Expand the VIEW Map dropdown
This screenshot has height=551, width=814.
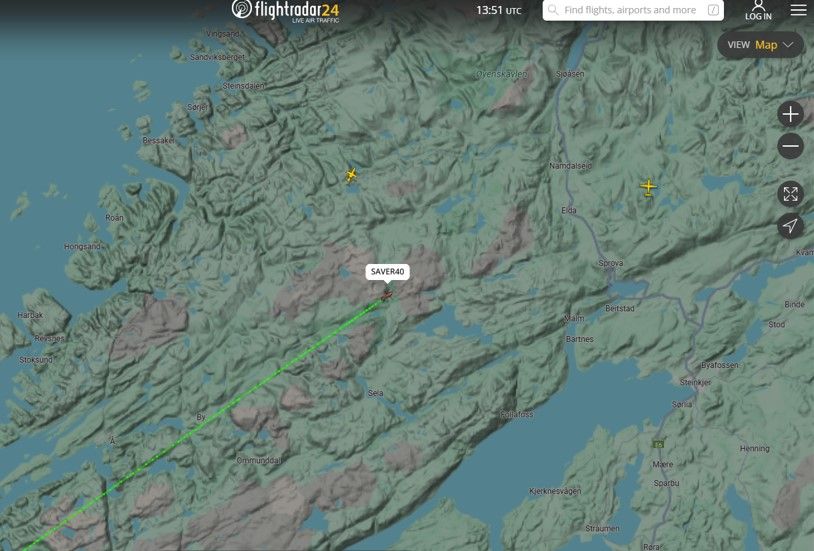(x=760, y=45)
